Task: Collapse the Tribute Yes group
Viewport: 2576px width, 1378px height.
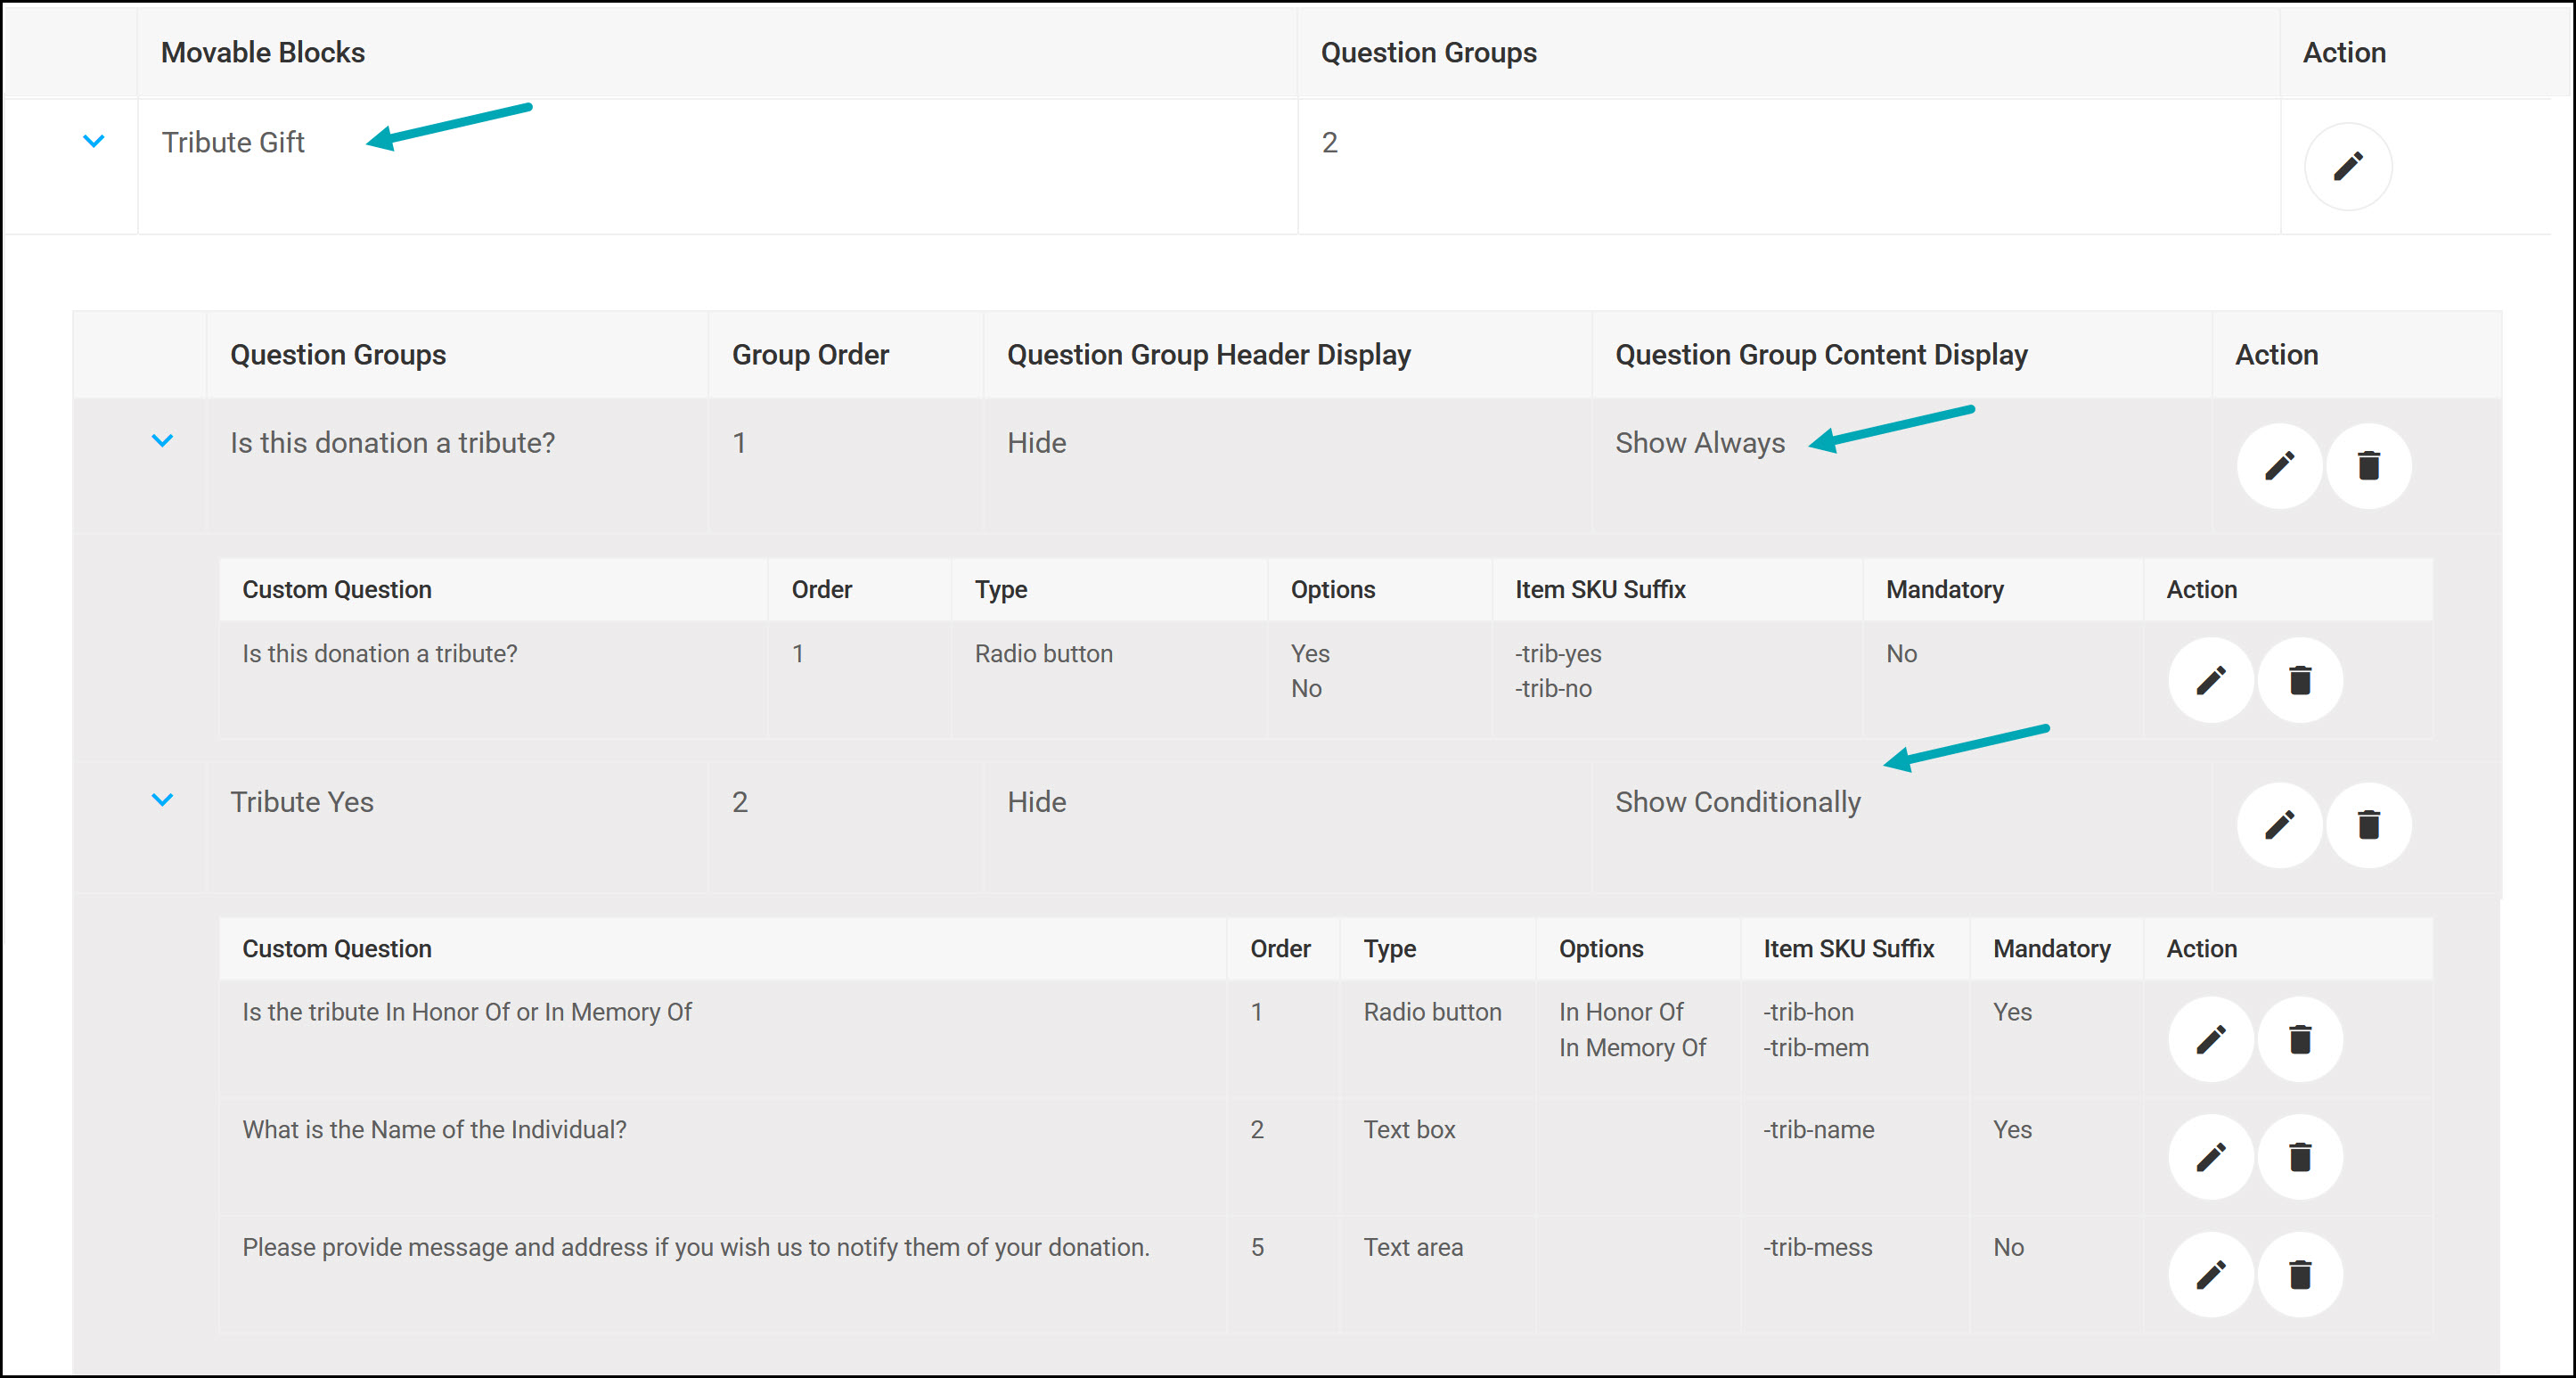Action: pyautogui.click(x=162, y=799)
